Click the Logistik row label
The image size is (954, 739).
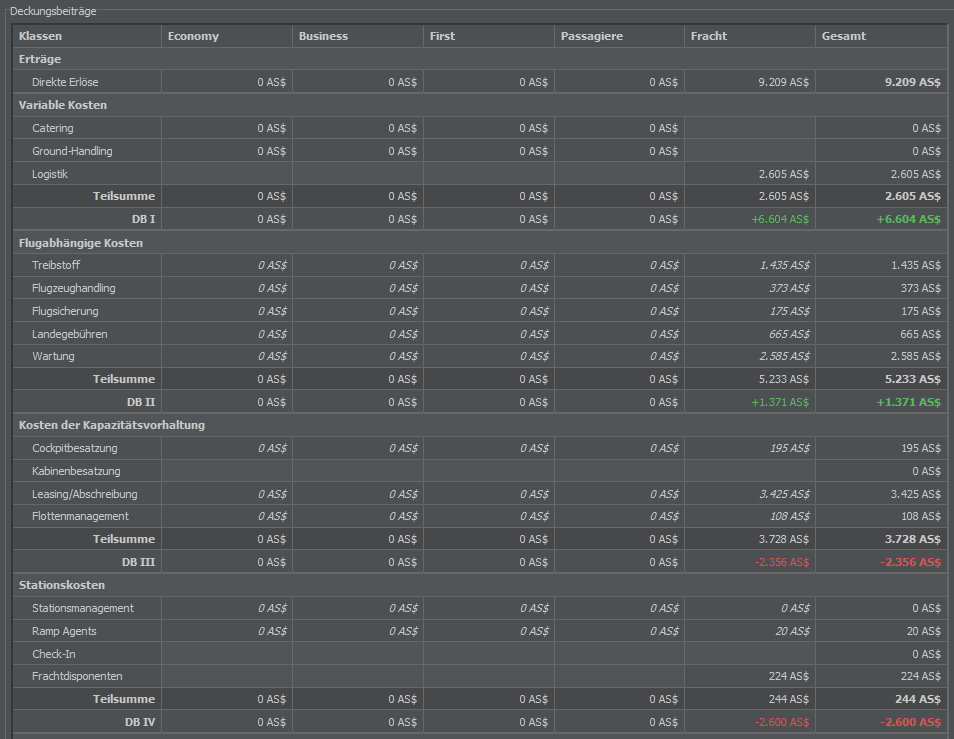coord(50,174)
